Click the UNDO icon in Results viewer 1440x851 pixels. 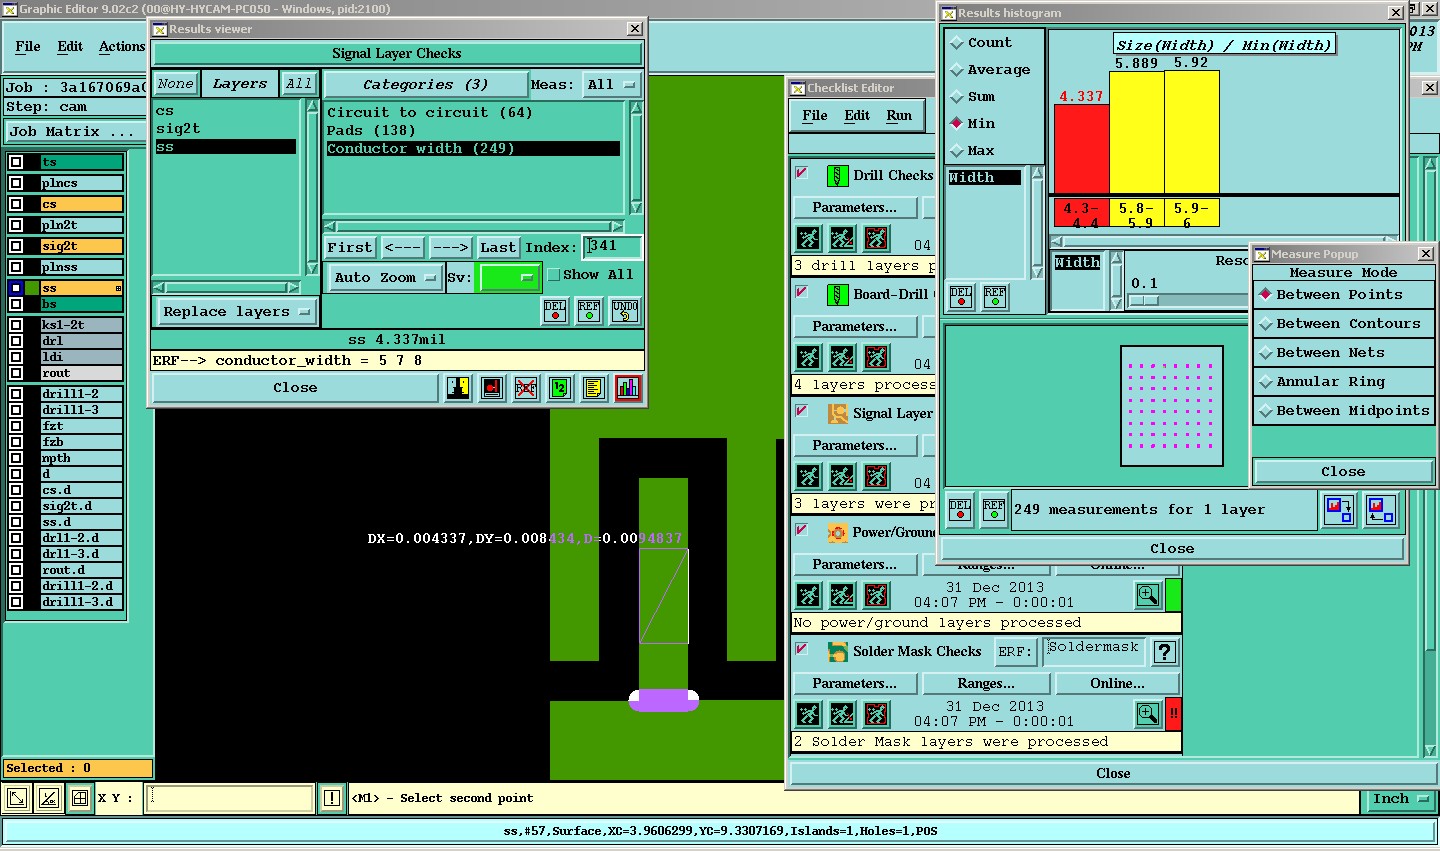point(625,310)
